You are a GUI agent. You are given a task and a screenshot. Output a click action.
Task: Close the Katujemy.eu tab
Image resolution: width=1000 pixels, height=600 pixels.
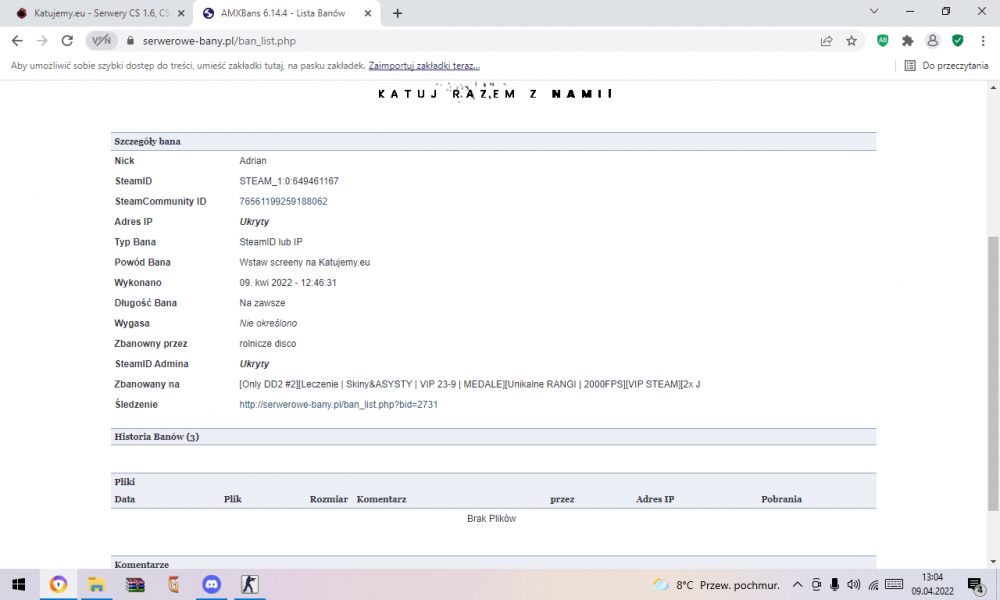181,13
